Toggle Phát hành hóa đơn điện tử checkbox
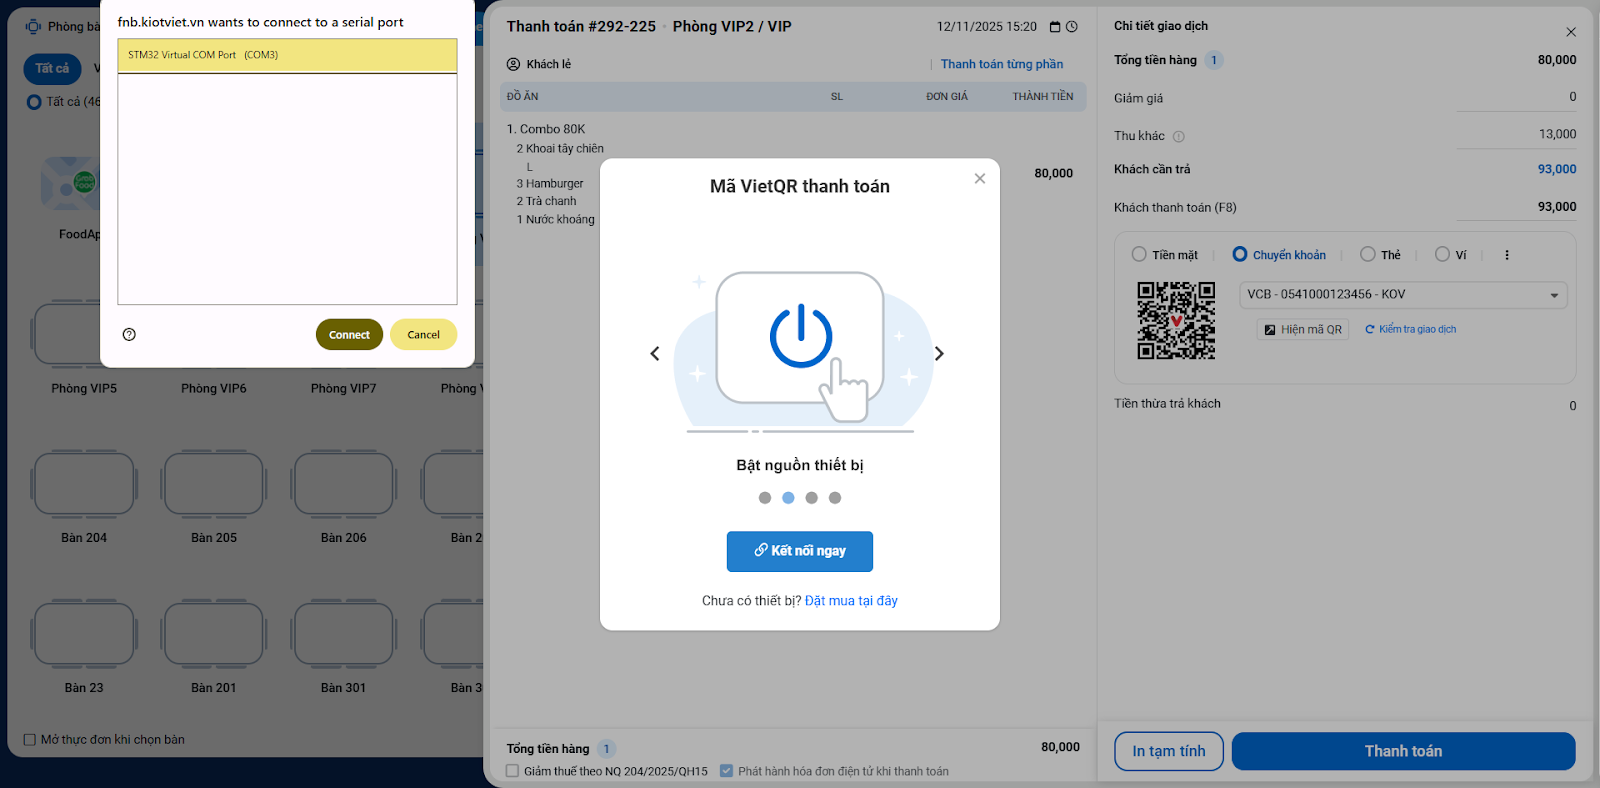This screenshot has height=788, width=1600. [x=727, y=771]
